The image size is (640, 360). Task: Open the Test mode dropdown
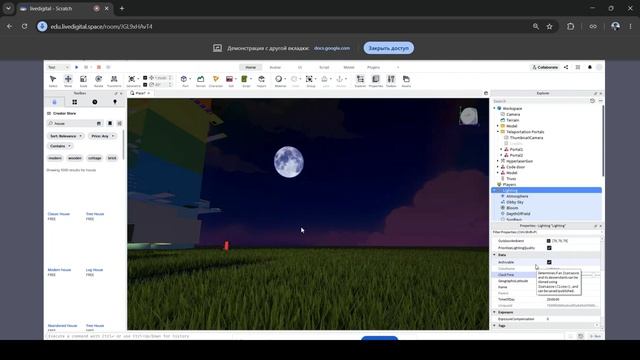tap(58, 67)
